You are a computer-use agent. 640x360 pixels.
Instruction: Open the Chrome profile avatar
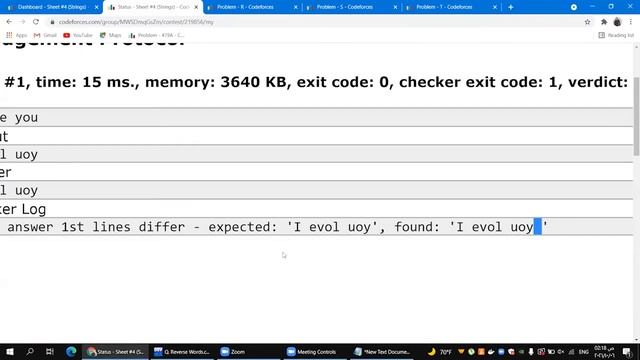(x=617, y=22)
